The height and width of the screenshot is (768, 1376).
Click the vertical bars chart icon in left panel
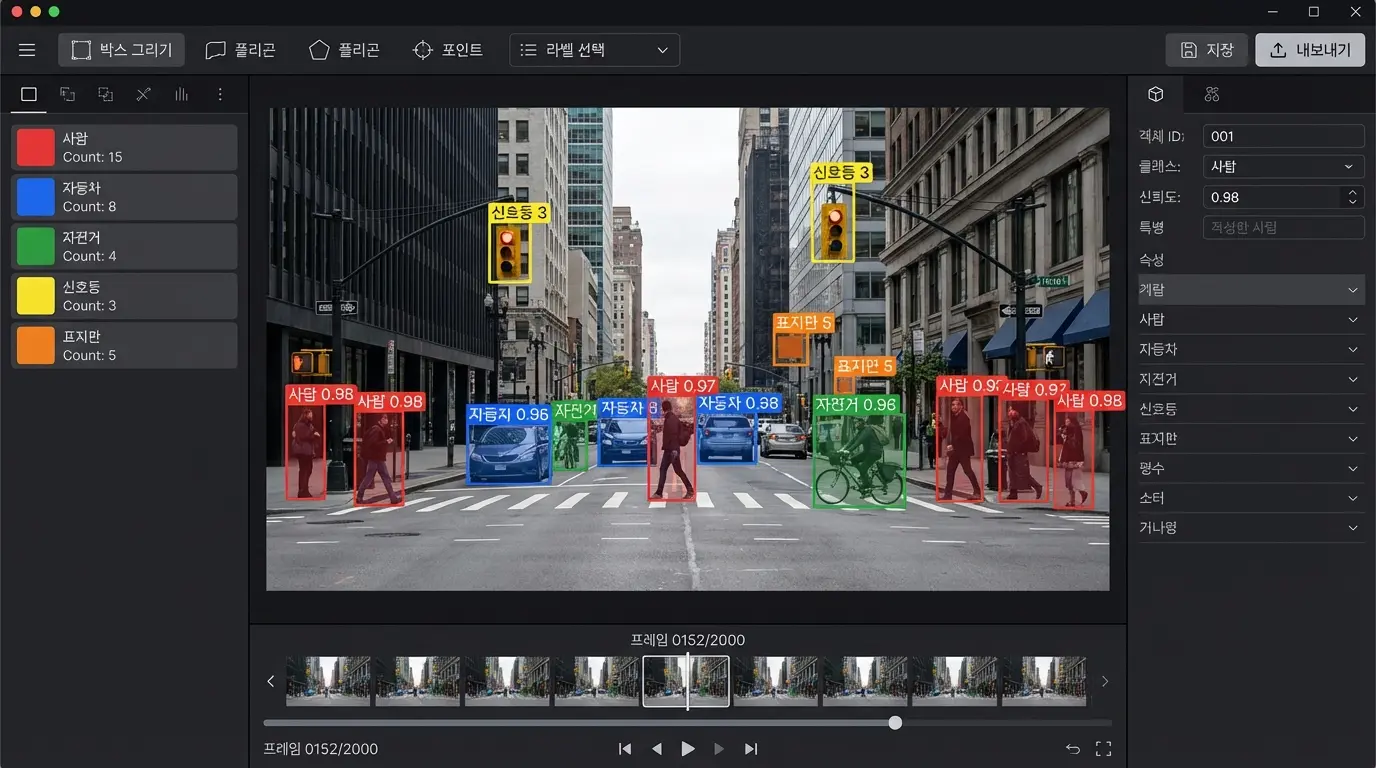(x=181, y=94)
